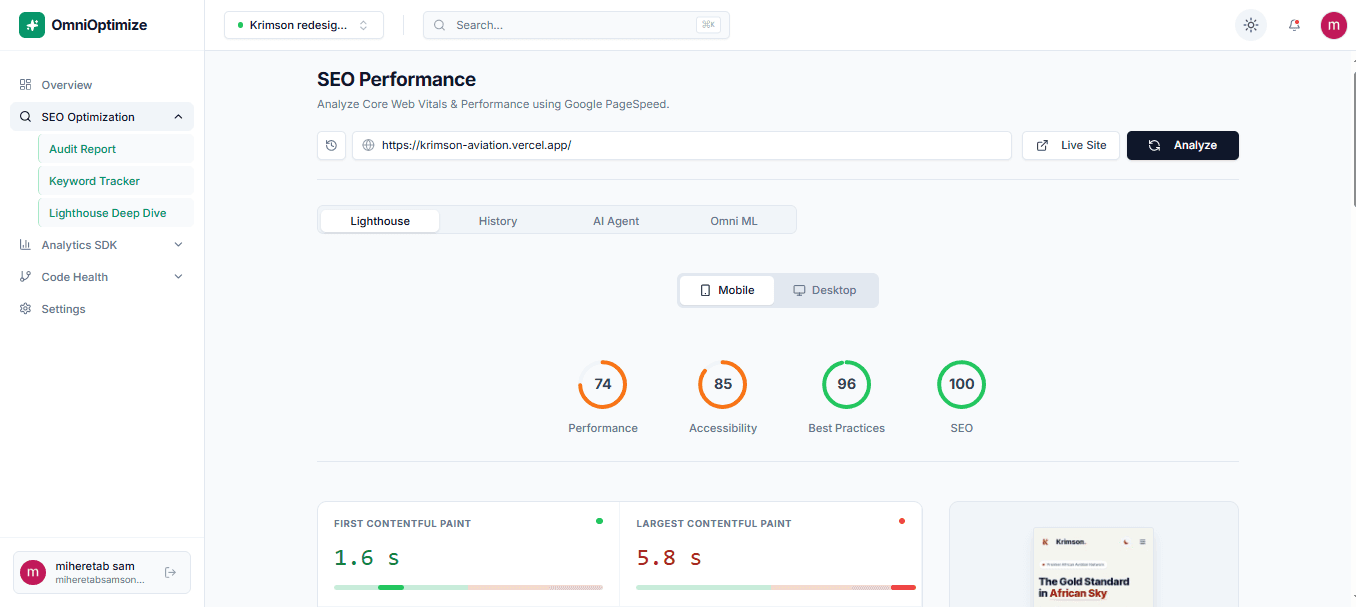
Task: Open the history clock icon beside URL field
Action: pos(331,145)
